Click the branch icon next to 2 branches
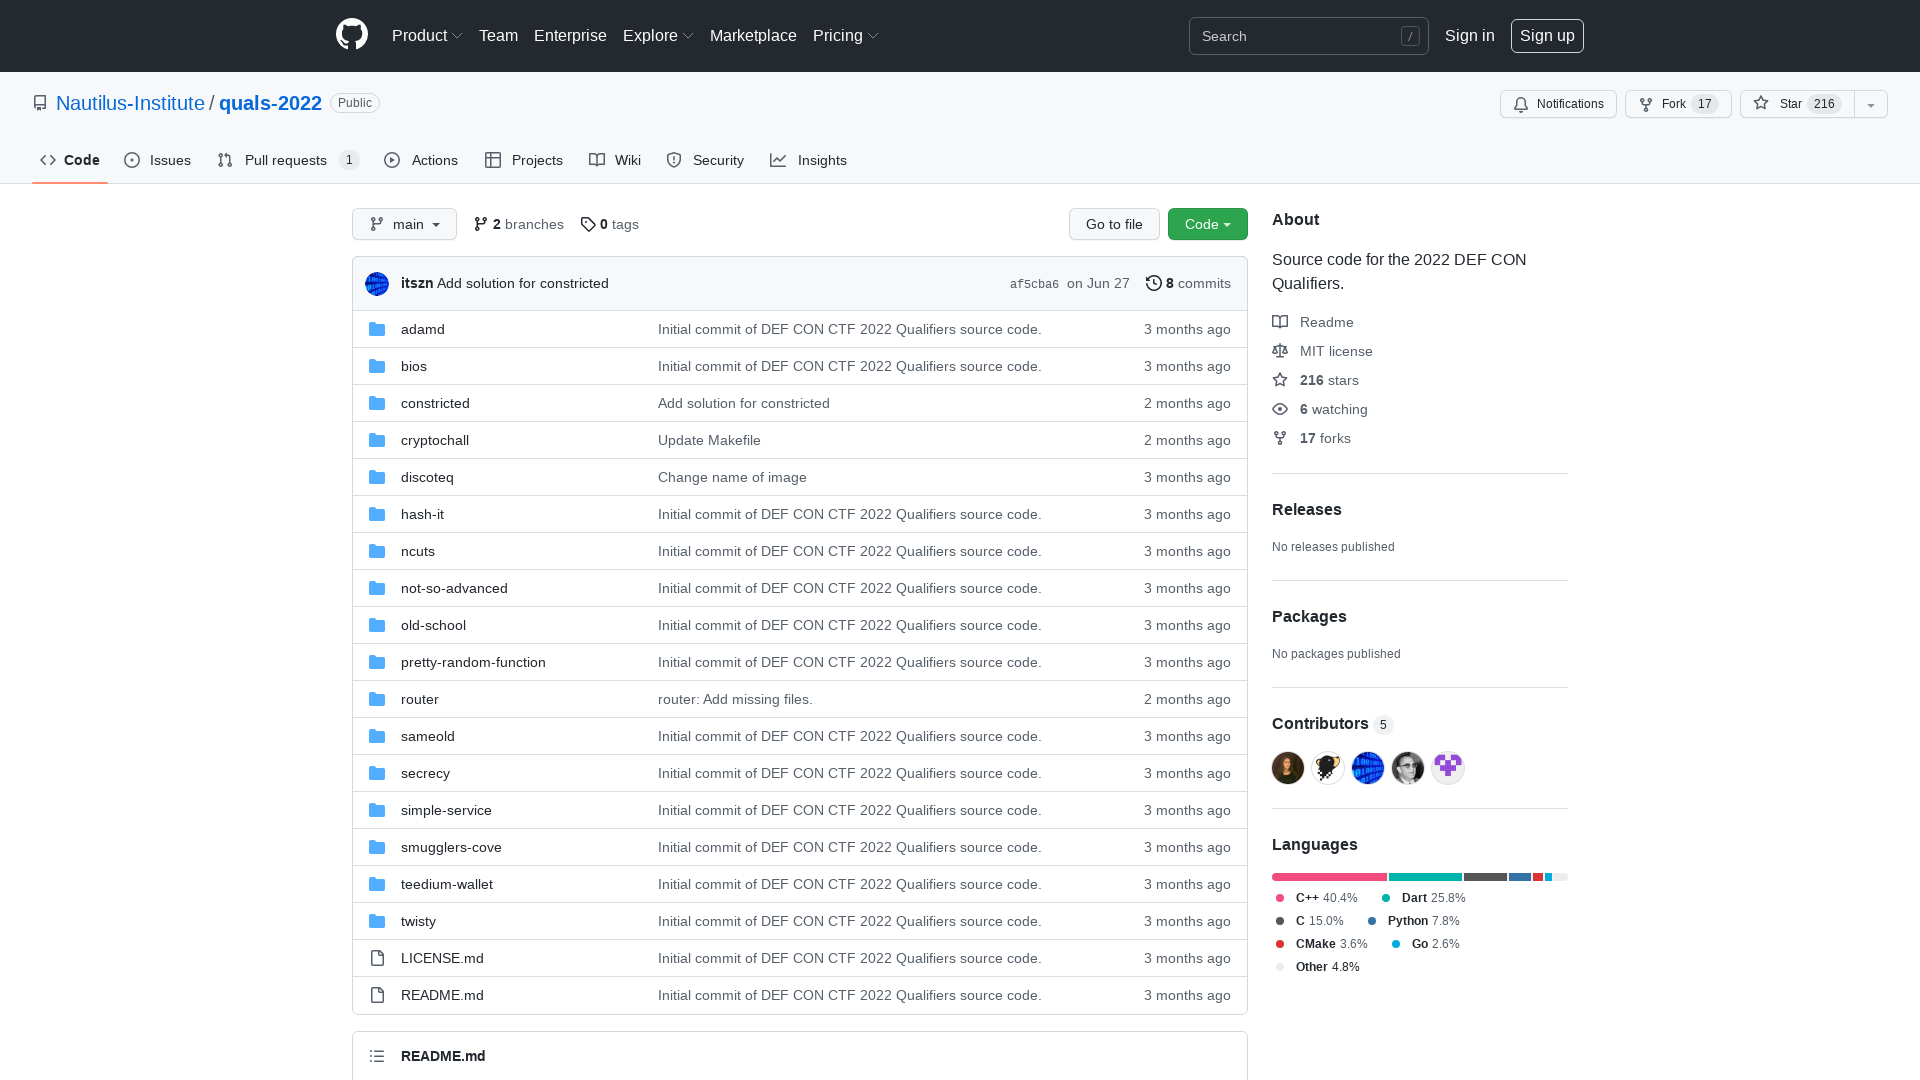 click(x=481, y=224)
